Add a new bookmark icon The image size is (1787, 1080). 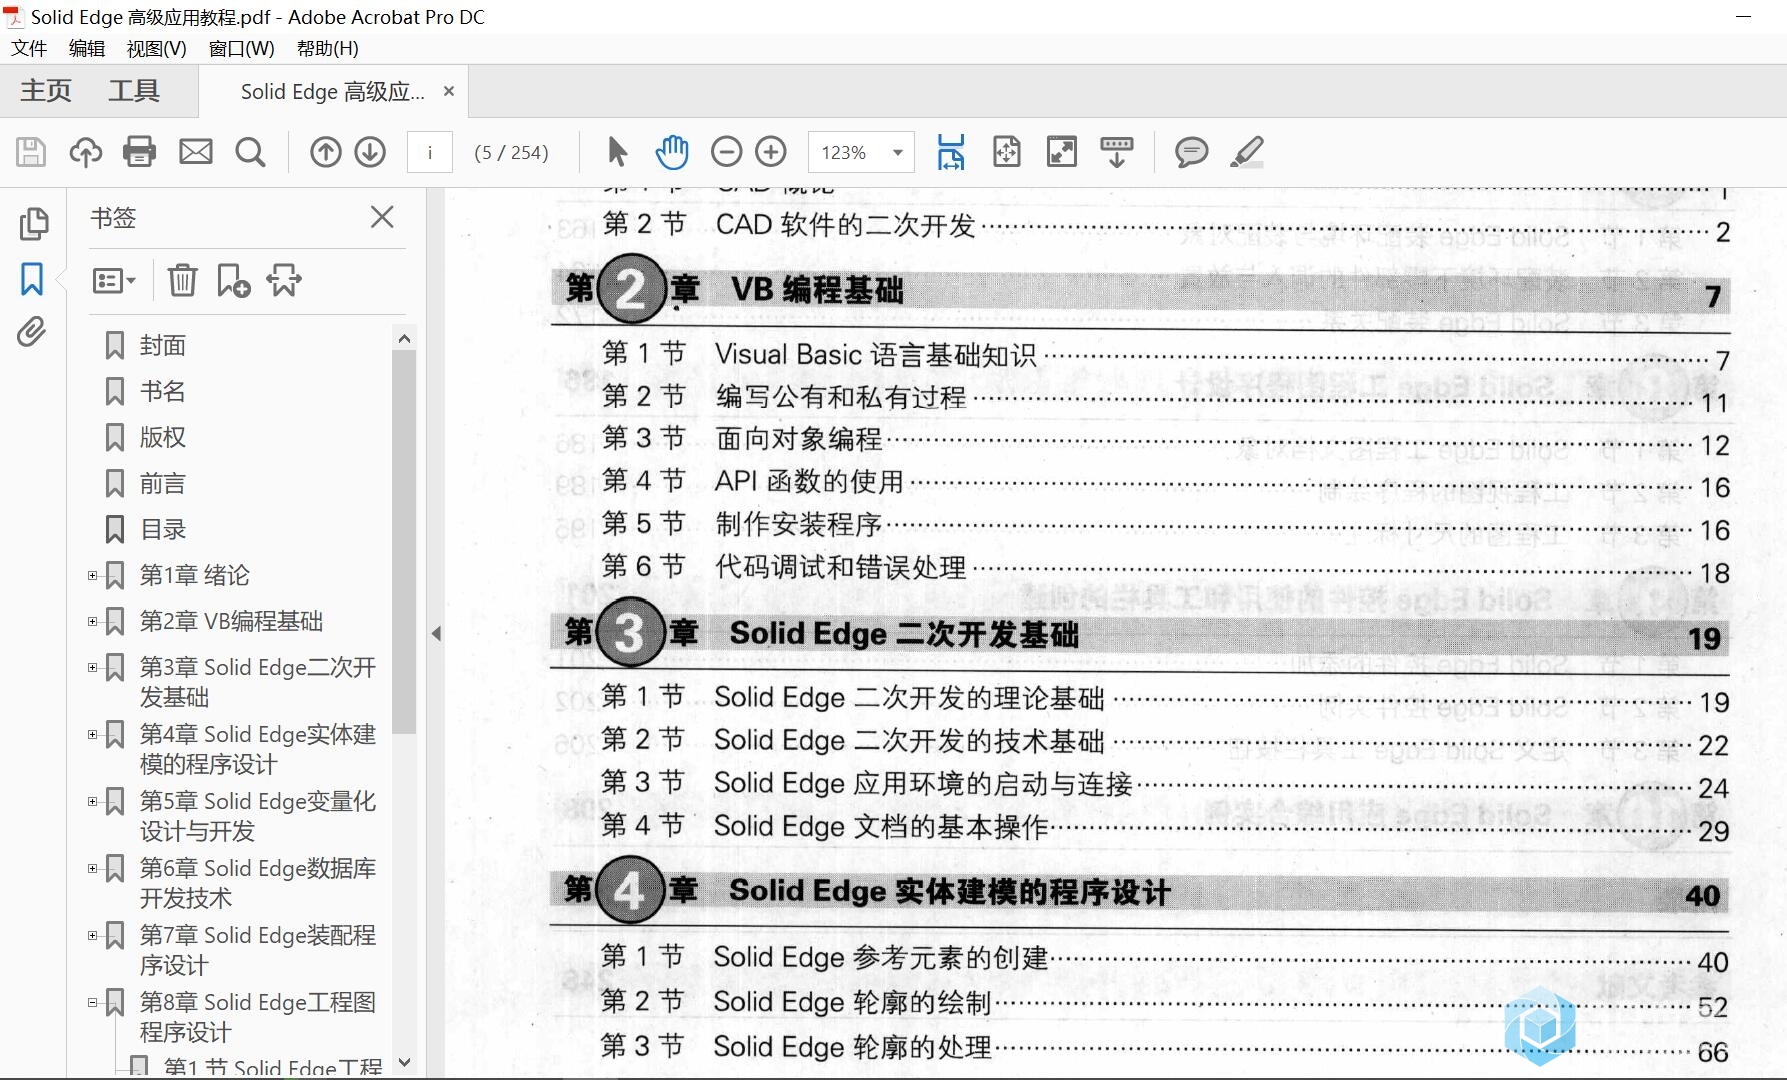point(233,281)
